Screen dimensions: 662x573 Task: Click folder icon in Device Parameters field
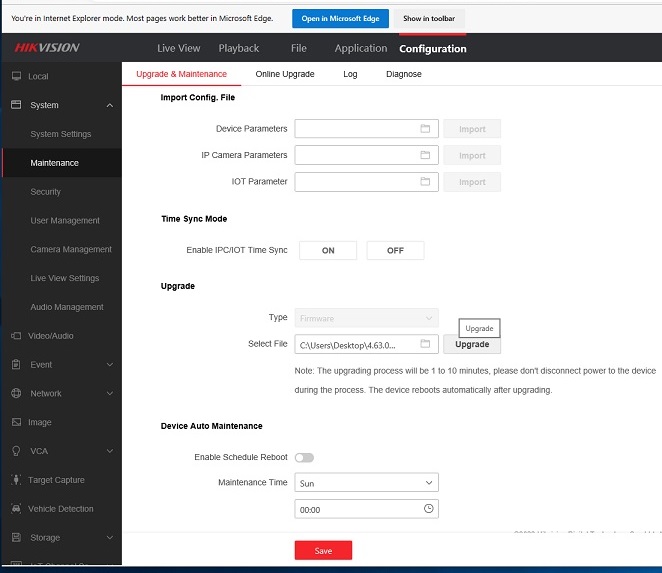pyautogui.click(x=425, y=129)
